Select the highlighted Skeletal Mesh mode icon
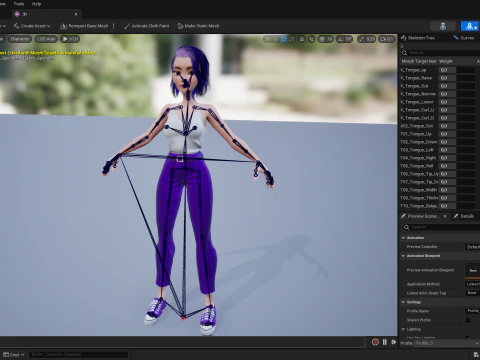 pos(470,26)
